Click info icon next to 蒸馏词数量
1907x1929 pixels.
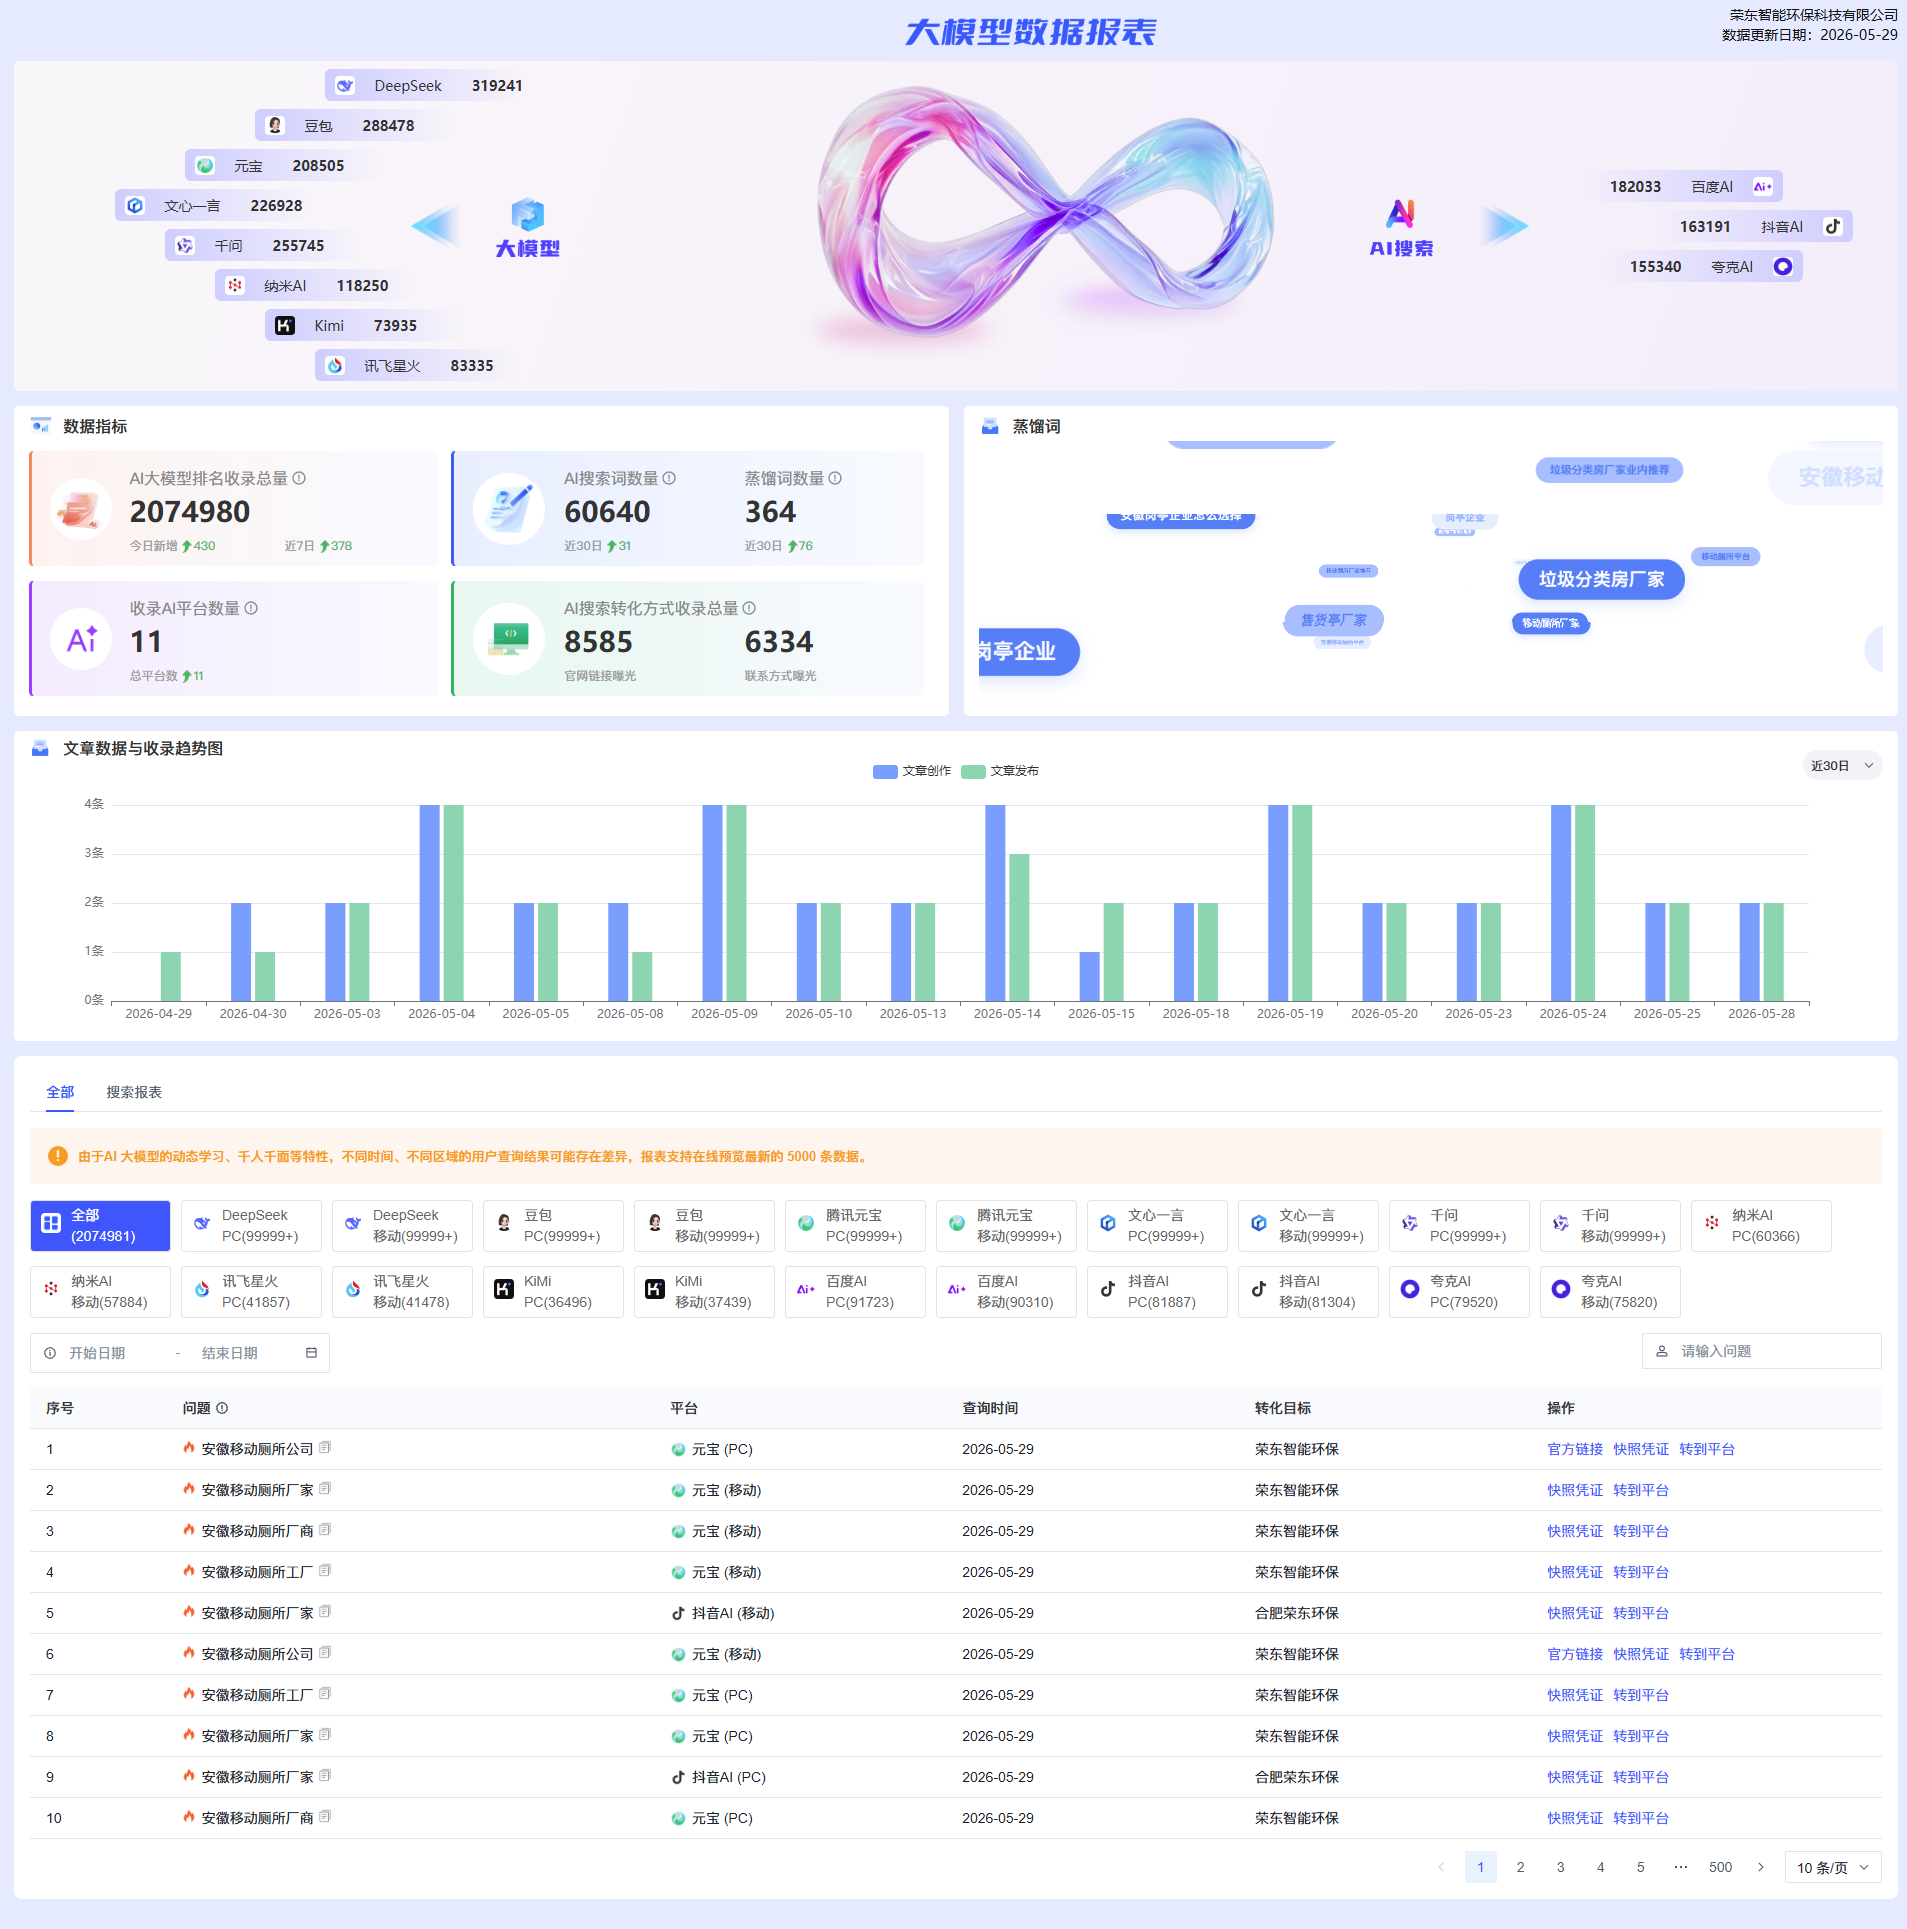pos(835,479)
